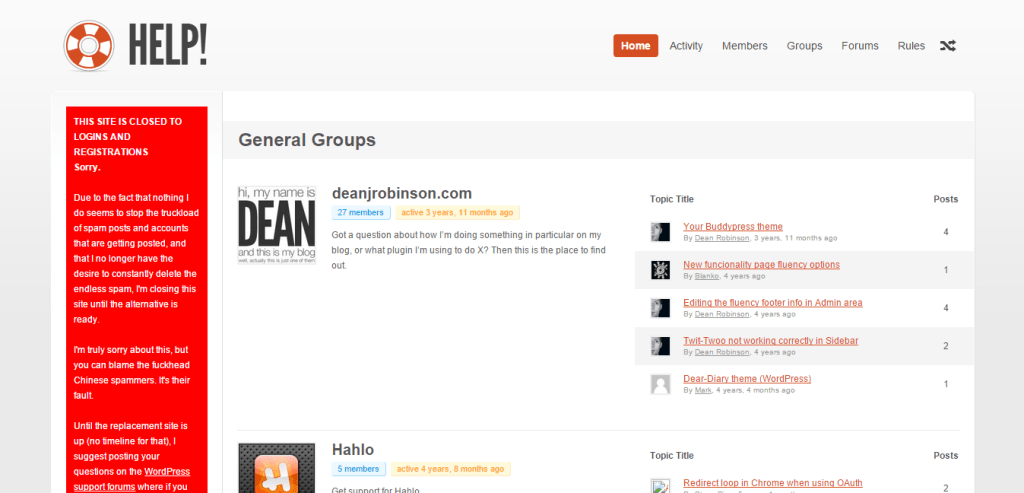Click post count 2 for Twit-Twoo topic
This screenshot has height=493, width=1024.
click(946, 345)
